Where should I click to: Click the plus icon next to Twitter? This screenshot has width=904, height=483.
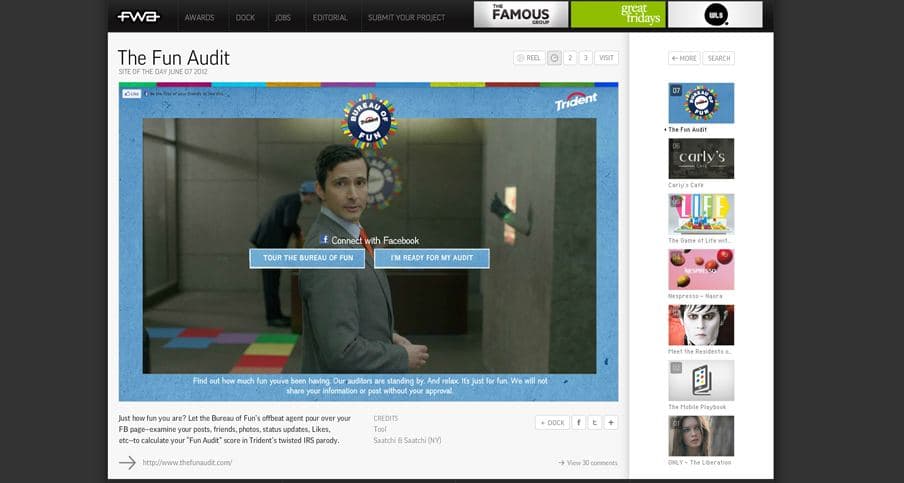pyautogui.click(x=611, y=422)
